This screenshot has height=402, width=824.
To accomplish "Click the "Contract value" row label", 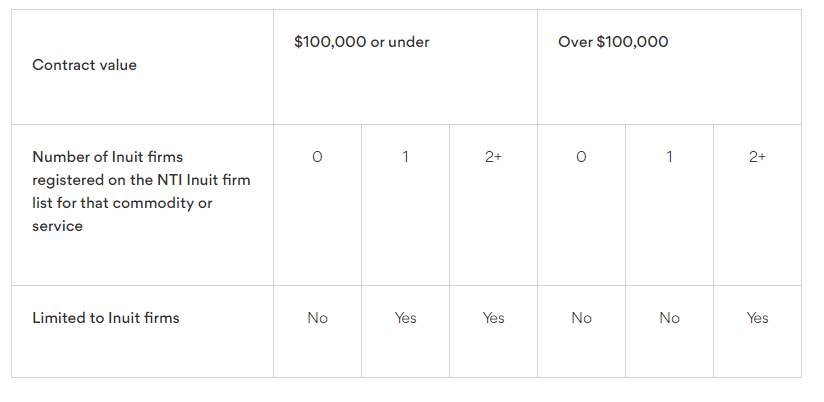I will pos(84,65).
